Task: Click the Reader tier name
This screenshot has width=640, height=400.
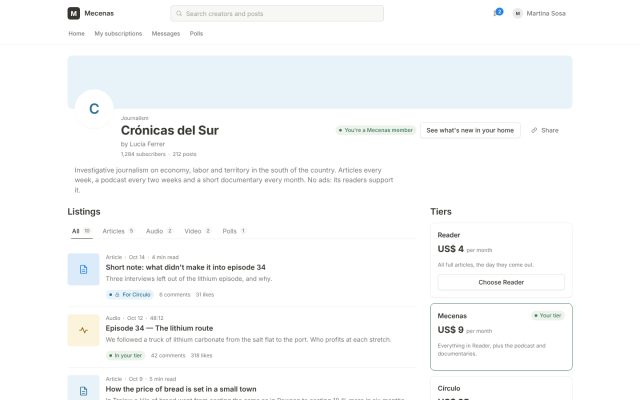Action: (x=449, y=235)
